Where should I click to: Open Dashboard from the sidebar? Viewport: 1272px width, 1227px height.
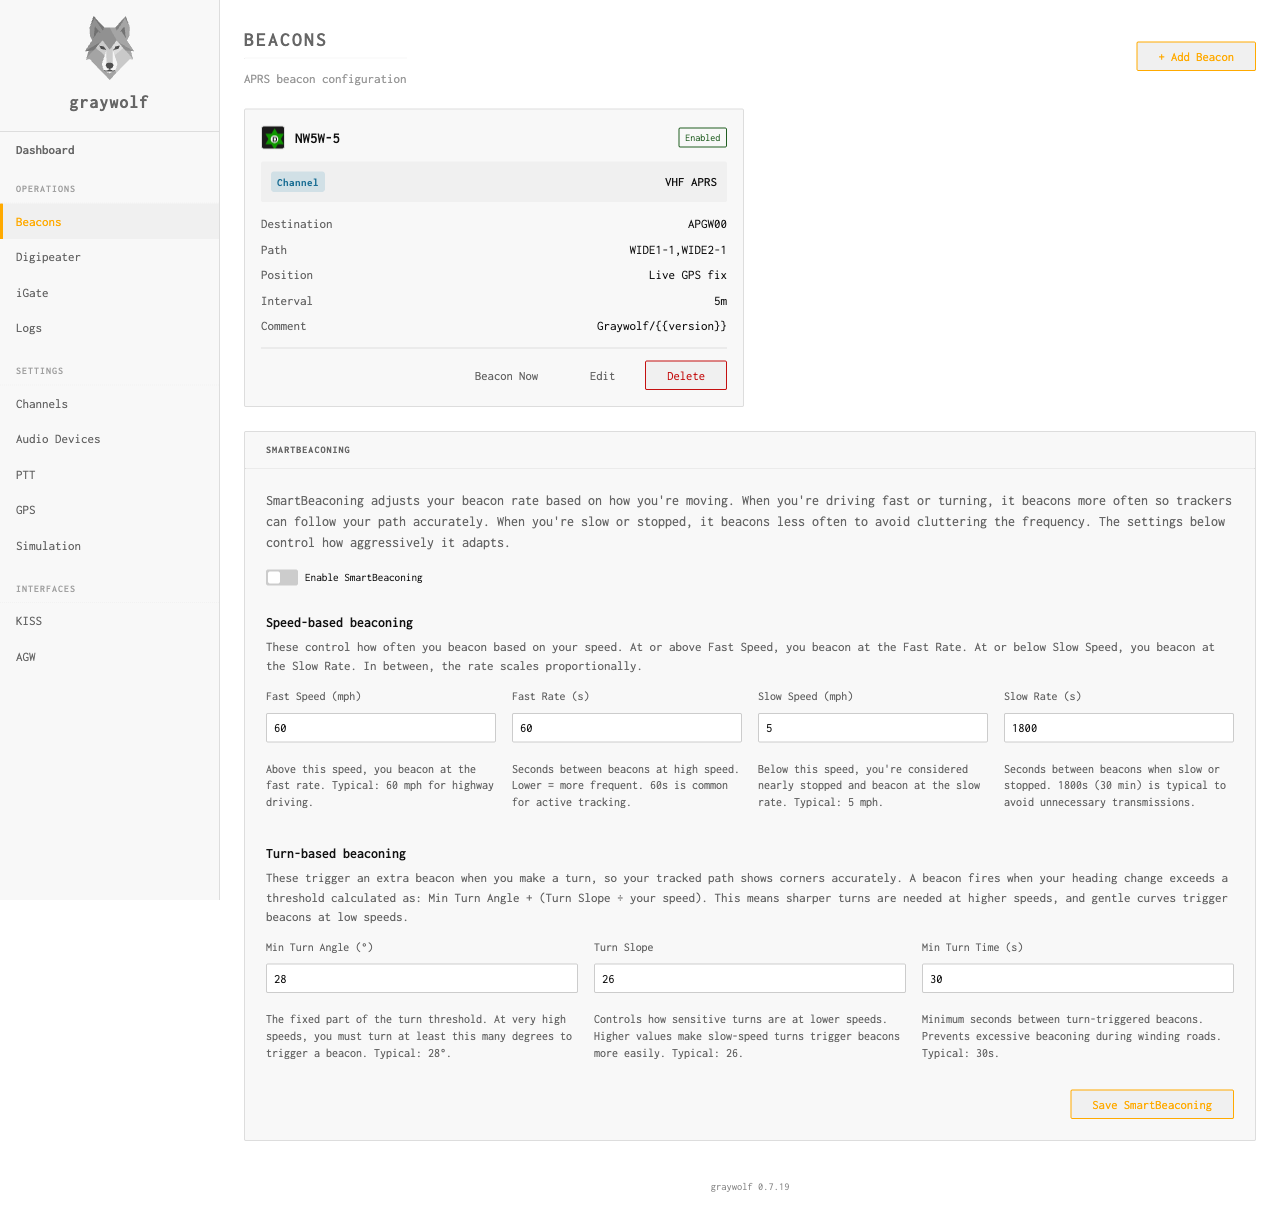coord(44,150)
